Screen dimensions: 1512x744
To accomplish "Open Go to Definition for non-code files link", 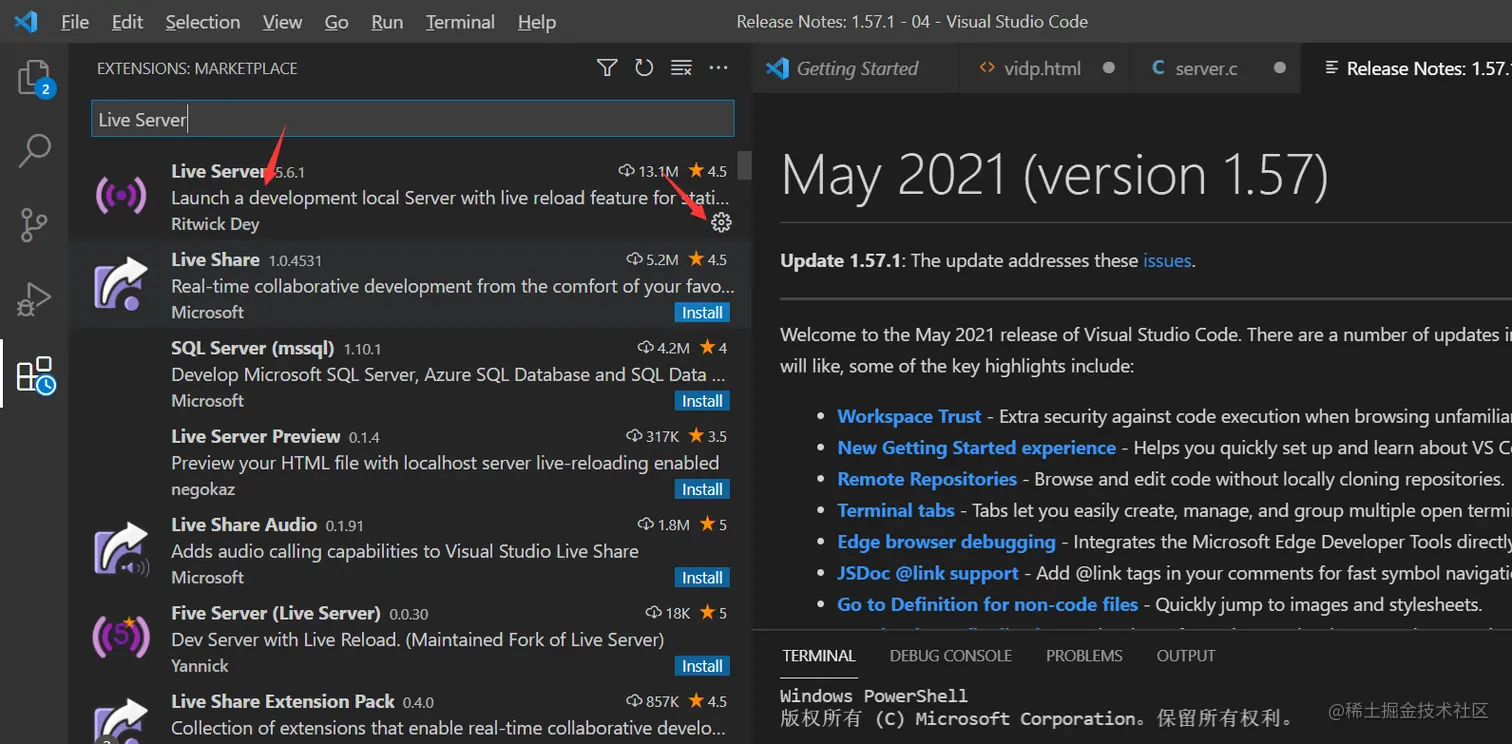I will point(987,604).
